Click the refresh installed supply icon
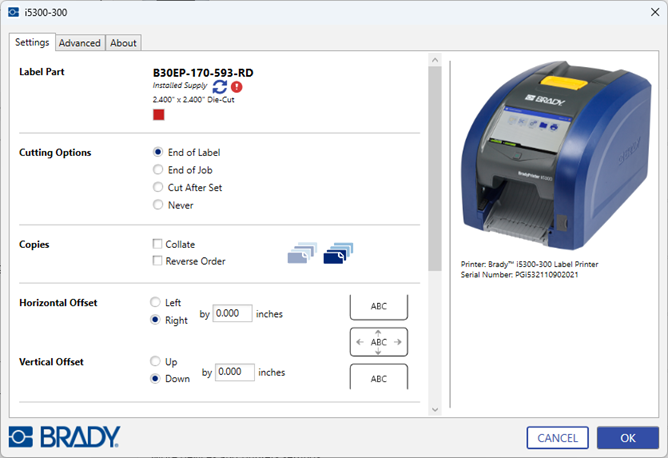Screen dimensions: 668x458 [x=219, y=87]
